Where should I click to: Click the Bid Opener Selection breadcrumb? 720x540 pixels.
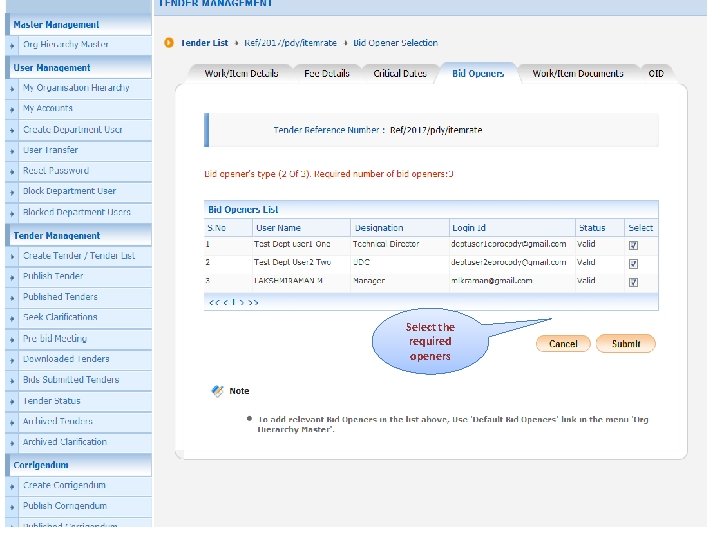395,43
